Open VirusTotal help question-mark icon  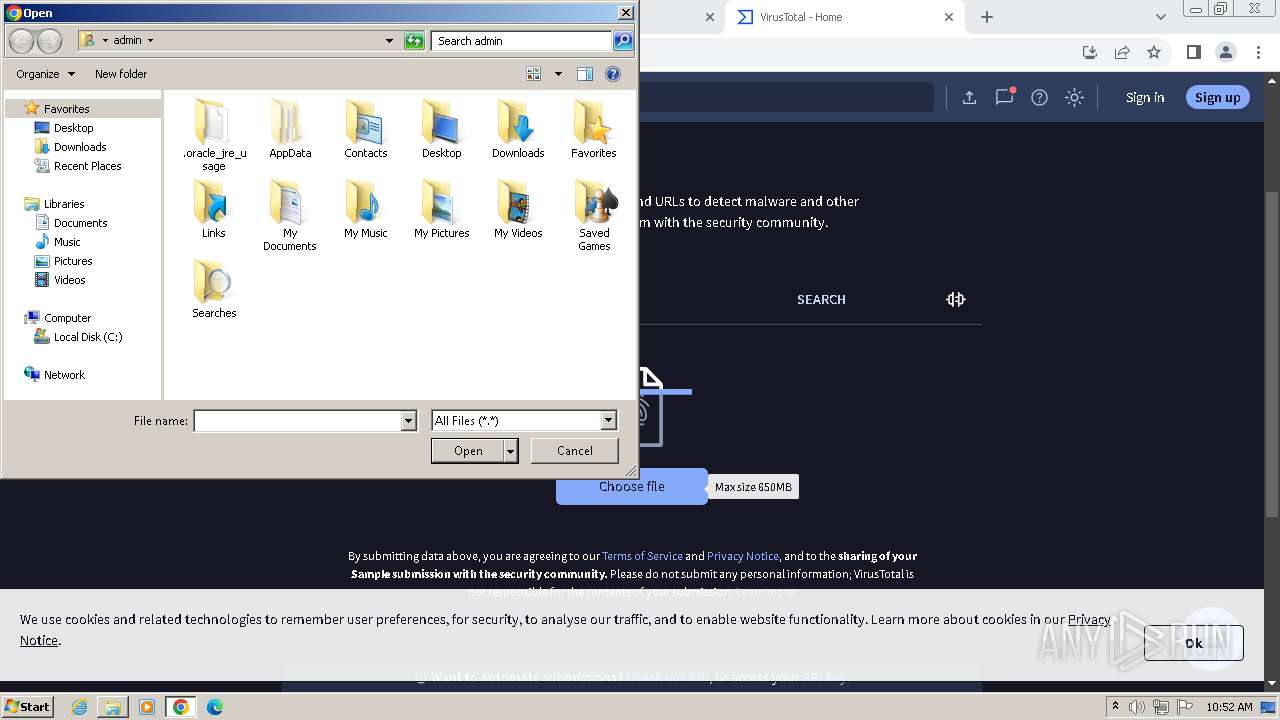point(1039,97)
